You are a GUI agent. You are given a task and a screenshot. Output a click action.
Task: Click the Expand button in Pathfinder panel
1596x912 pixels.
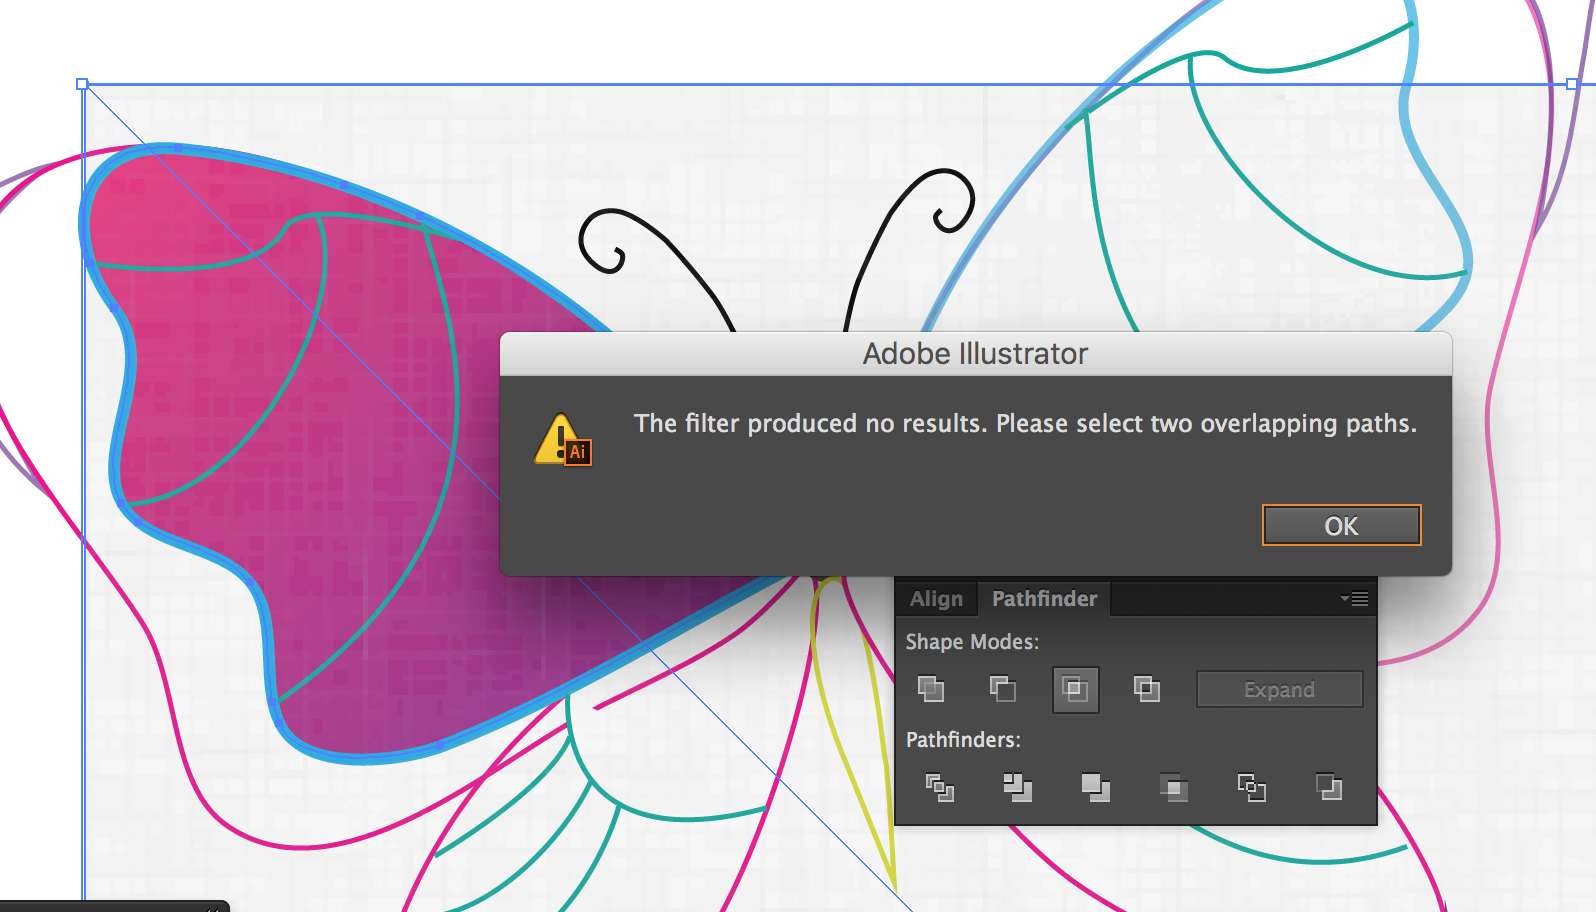(1279, 690)
